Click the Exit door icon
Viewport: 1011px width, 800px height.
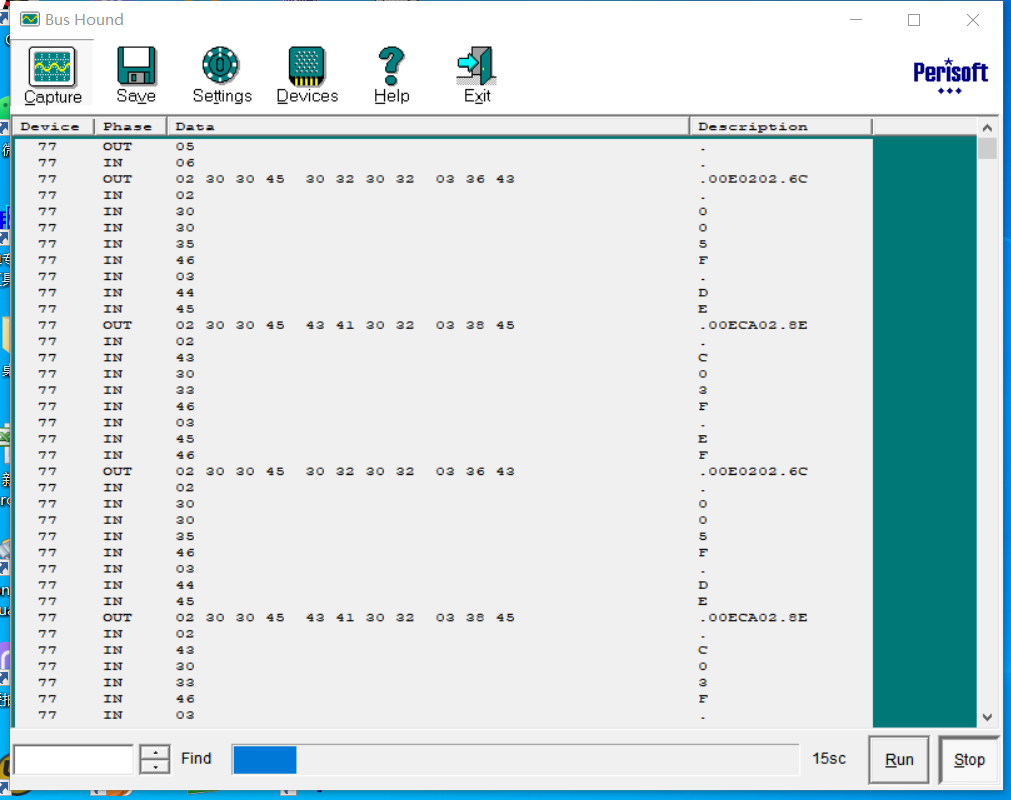pos(476,66)
